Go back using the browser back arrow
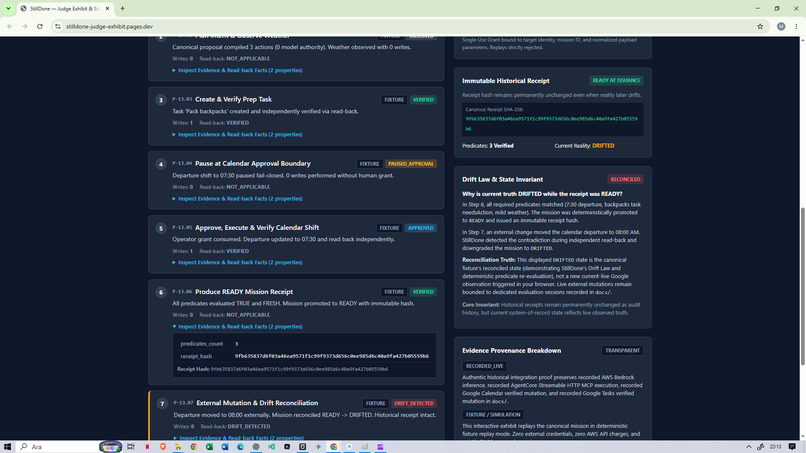 pyautogui.click(x=10, y=26)
